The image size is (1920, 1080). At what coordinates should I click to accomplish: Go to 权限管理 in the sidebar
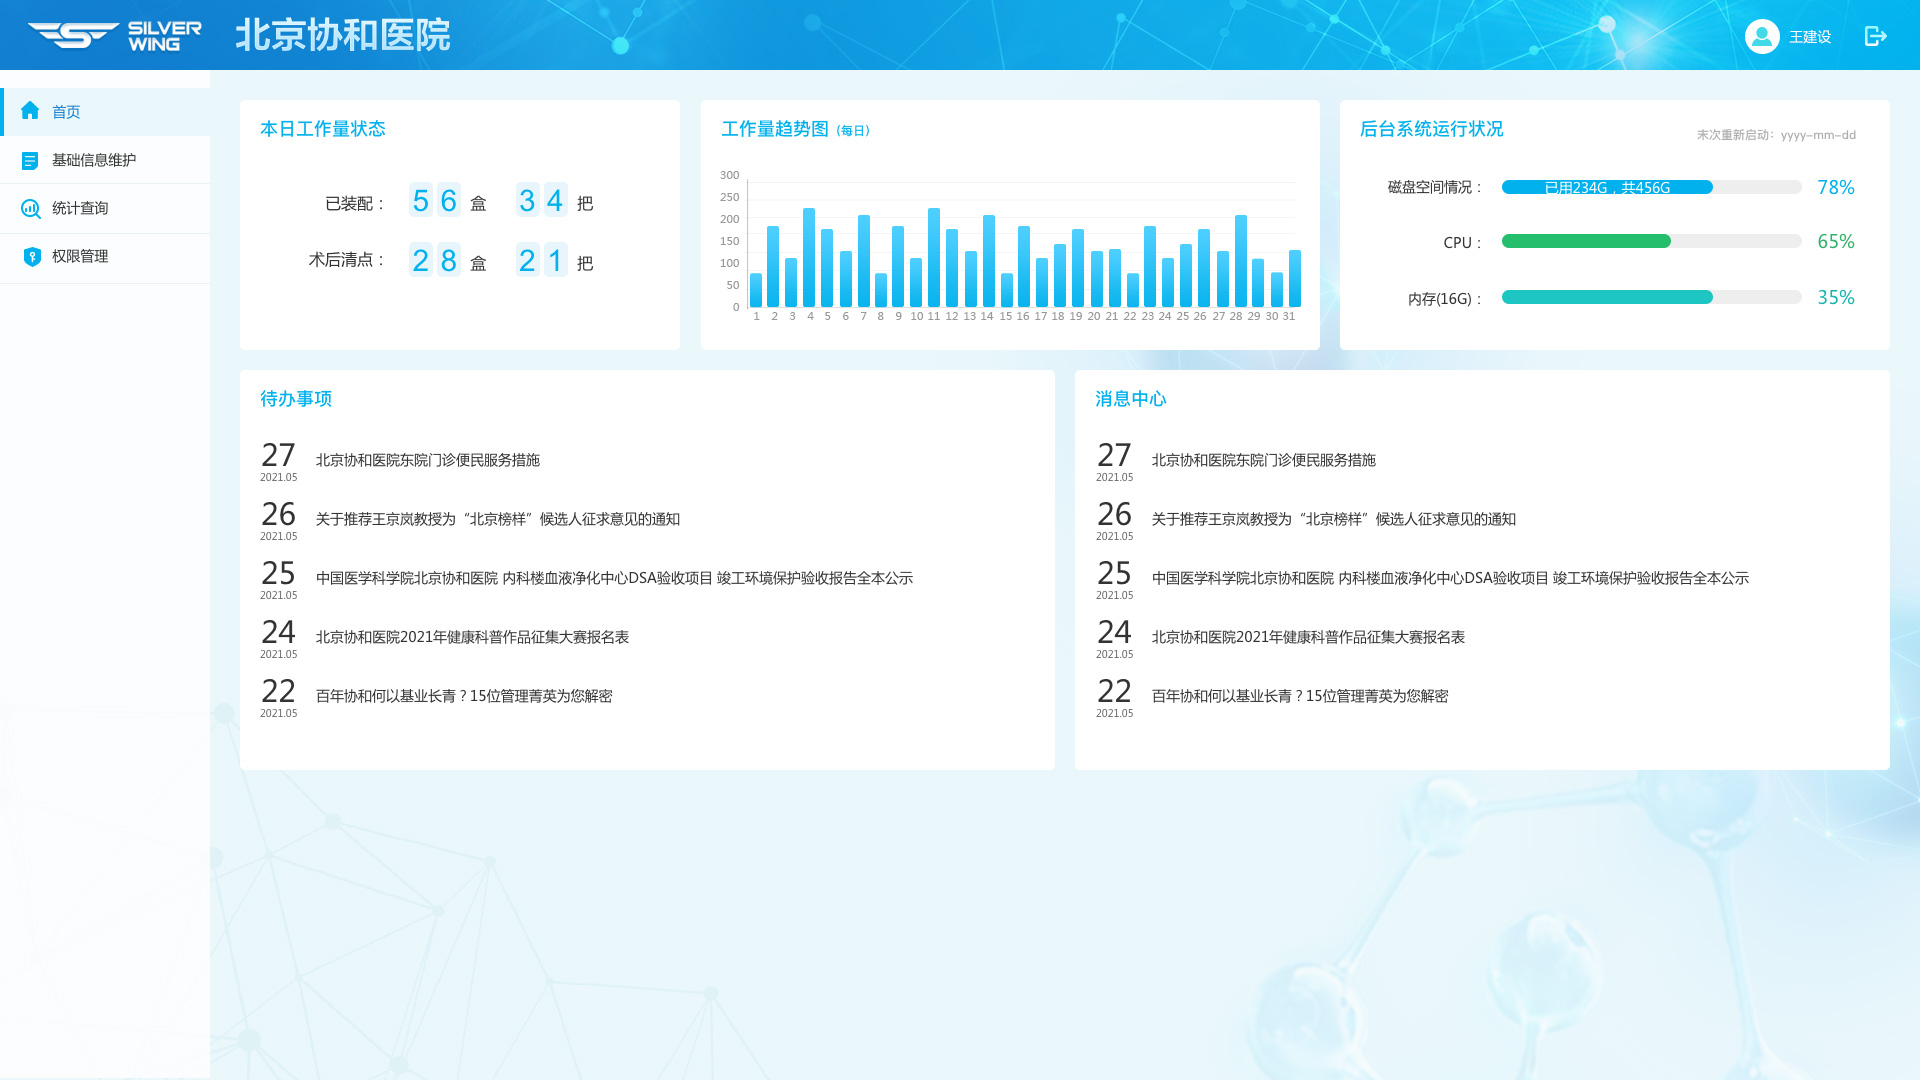80,256
